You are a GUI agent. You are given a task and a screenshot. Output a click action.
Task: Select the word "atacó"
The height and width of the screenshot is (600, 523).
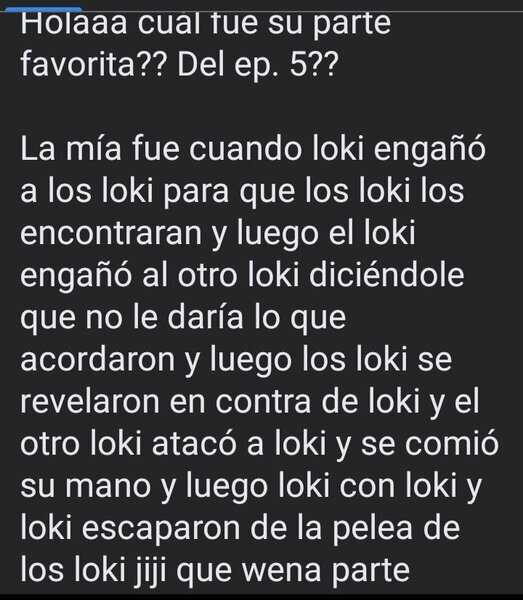[195, 444]
